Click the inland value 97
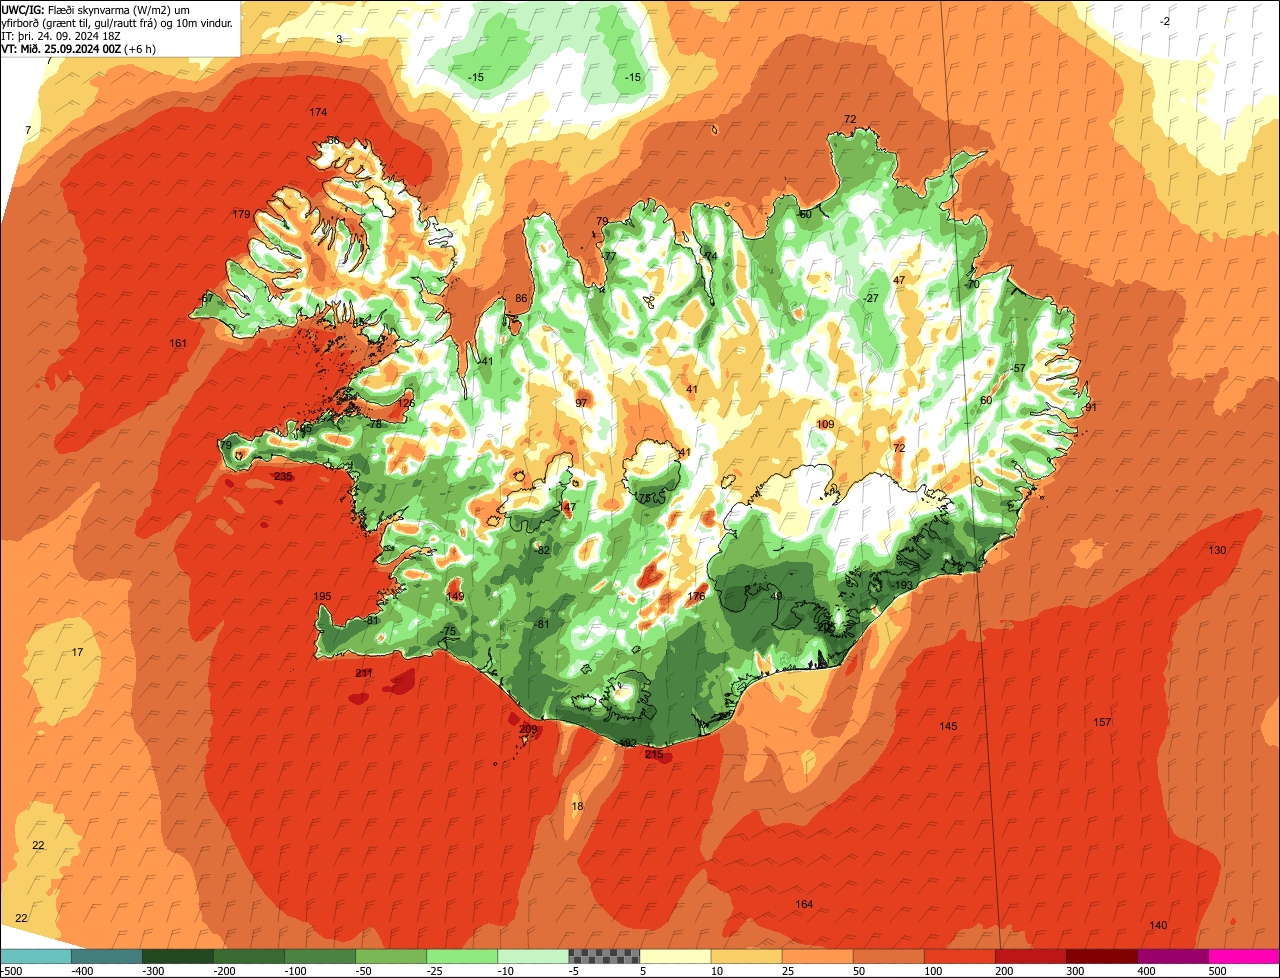The image size is (1280, 978). 581,403
